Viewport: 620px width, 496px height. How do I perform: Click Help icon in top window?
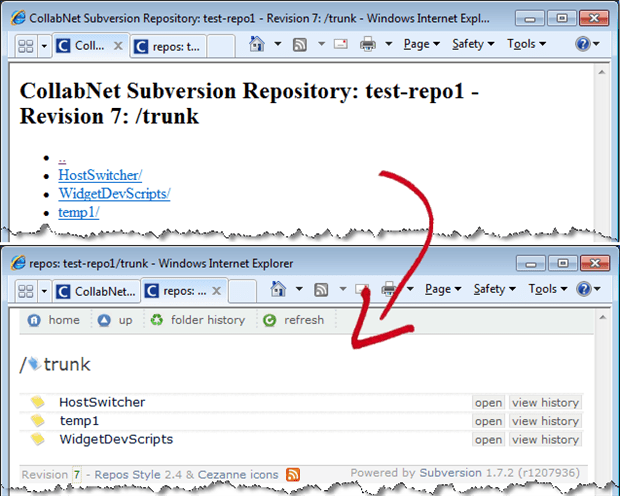(583, 44)
